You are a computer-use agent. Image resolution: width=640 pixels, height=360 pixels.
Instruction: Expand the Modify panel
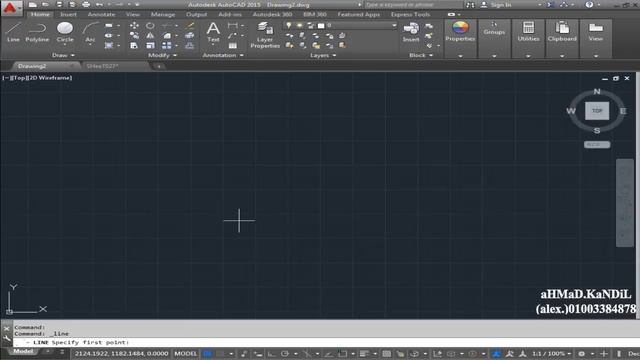click(x=162, y=55)
